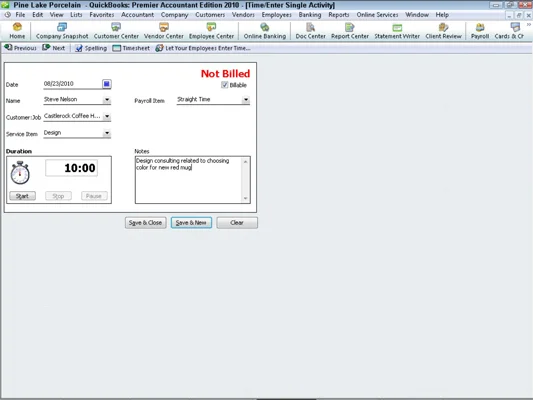Open Statement Writer
The width and height of the screenshot is (533, 400).
click(x=397, y=31)
